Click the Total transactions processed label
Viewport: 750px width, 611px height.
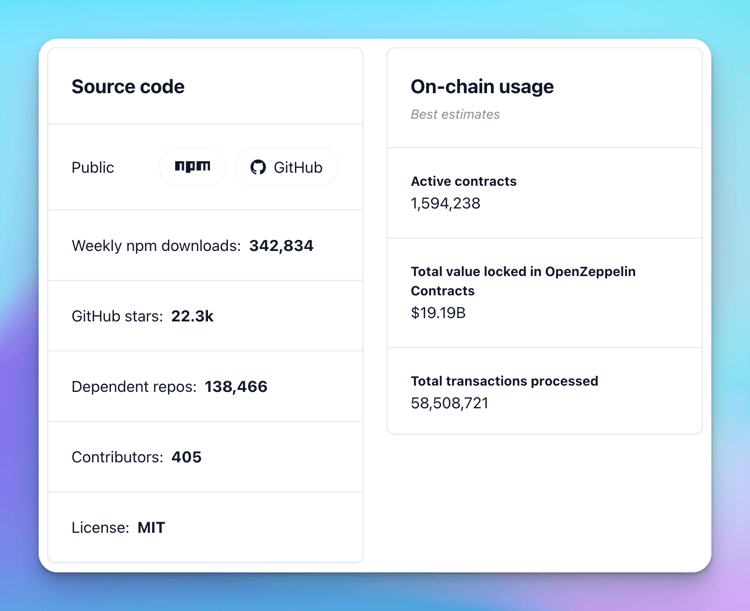504,381
